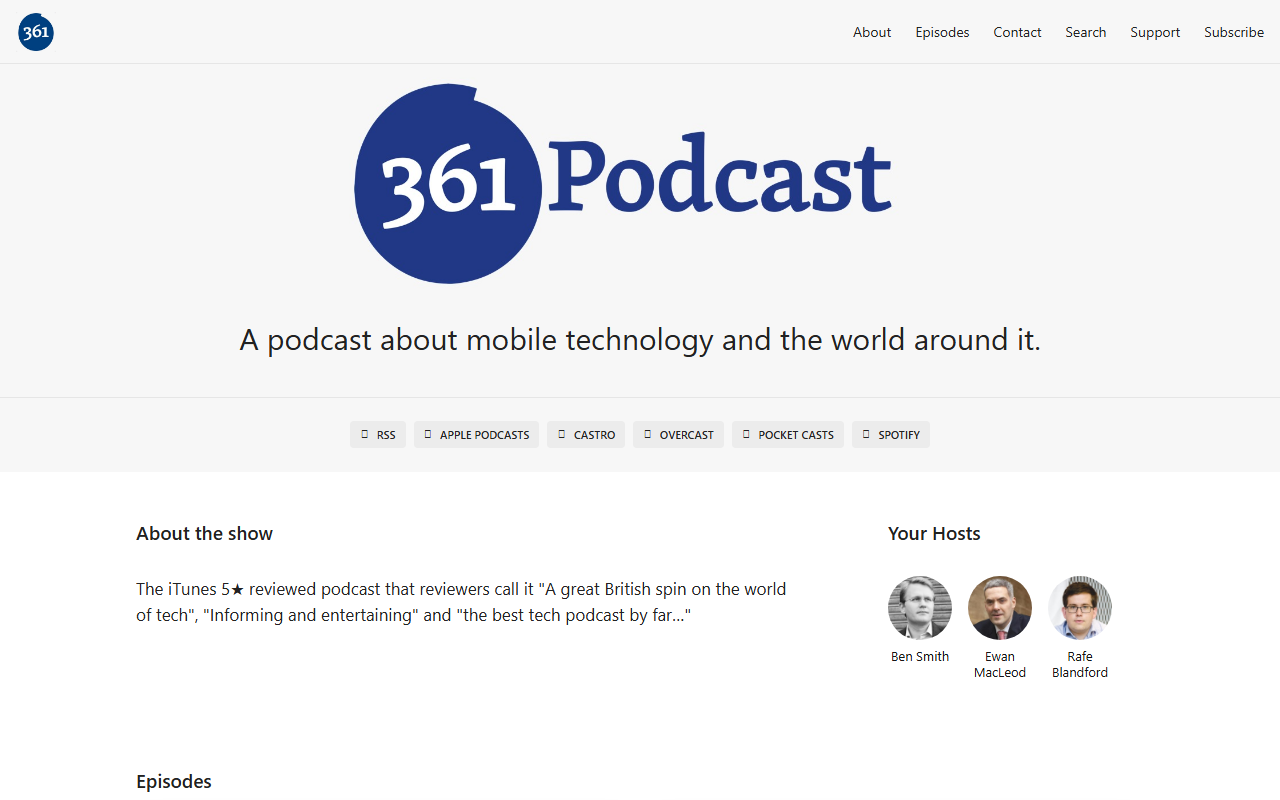
Task: Click the Rafe Blandford host name
Action: pyautogui.click(x=1080, y=665)
